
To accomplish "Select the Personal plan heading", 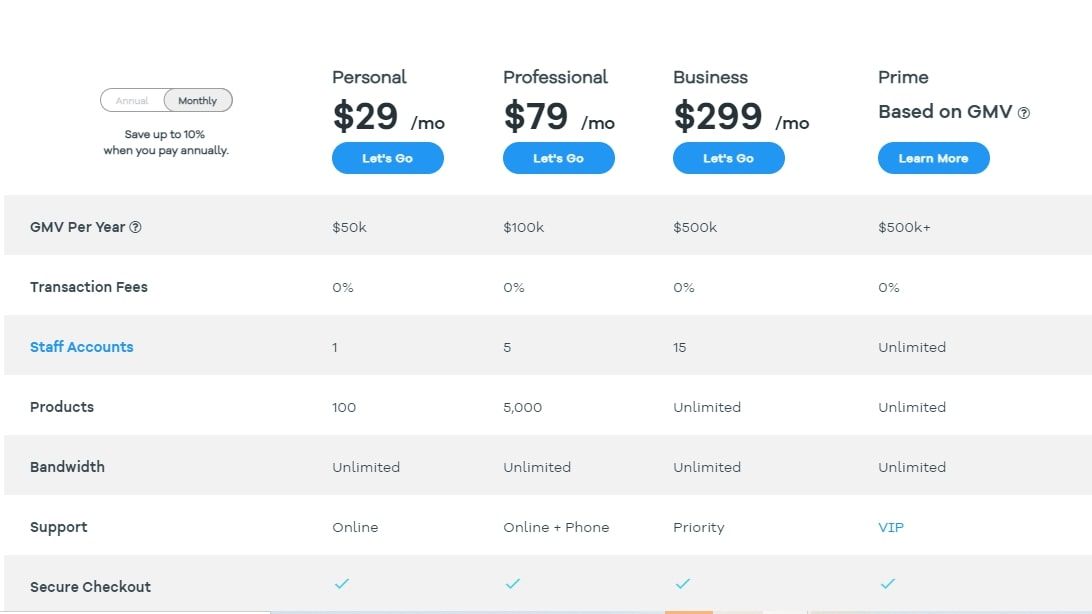I will point(369,77).
